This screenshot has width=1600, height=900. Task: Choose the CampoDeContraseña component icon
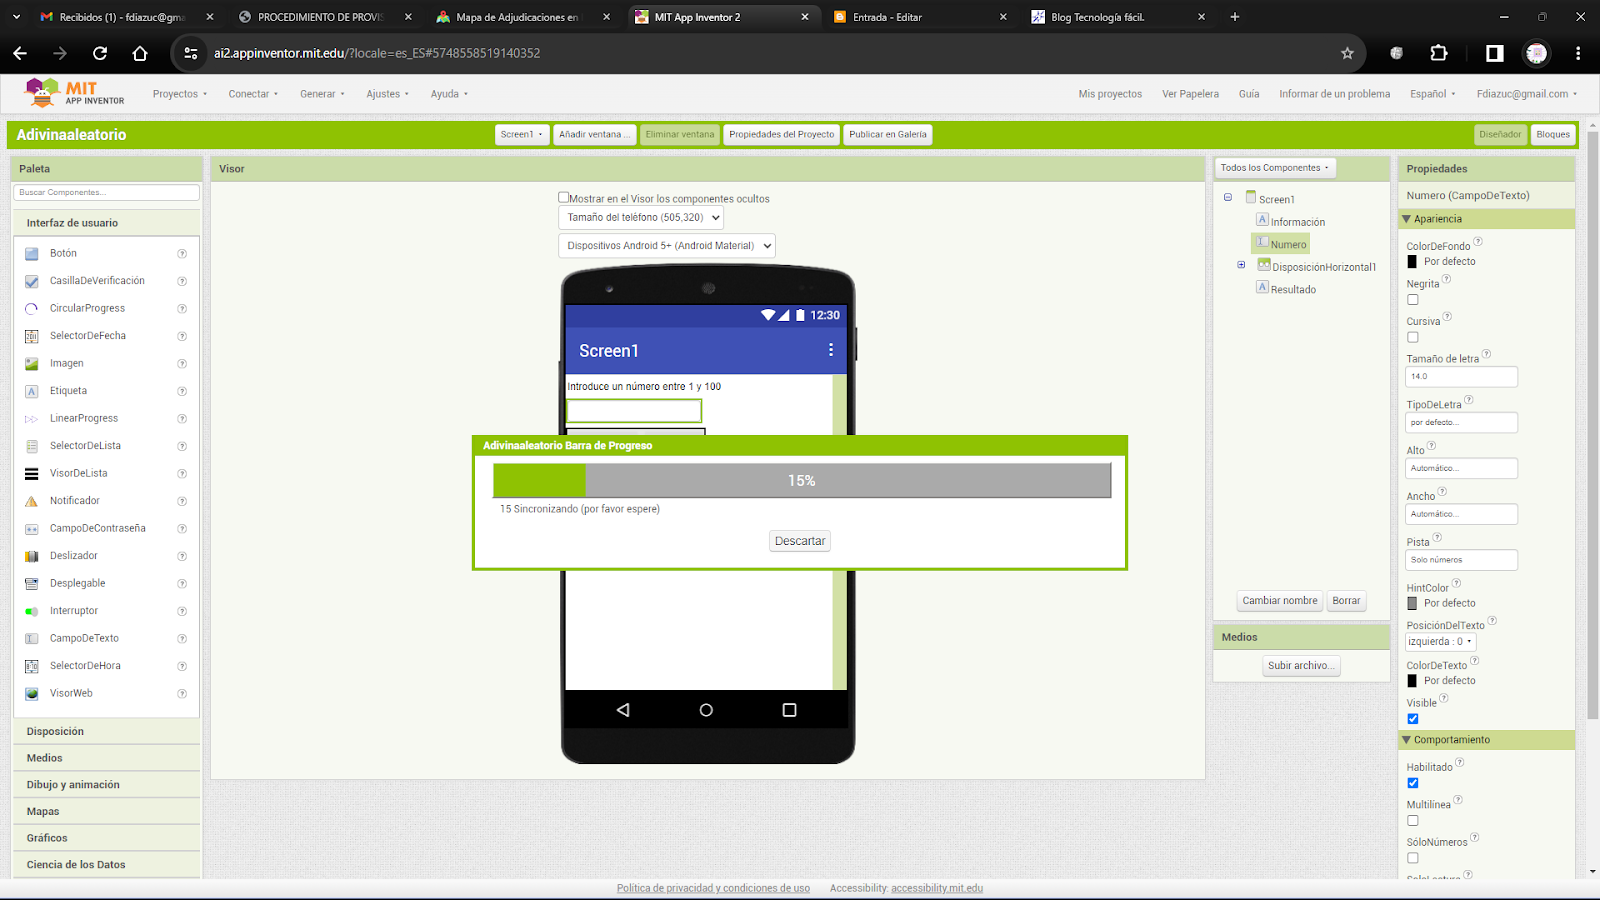[32, 529]
